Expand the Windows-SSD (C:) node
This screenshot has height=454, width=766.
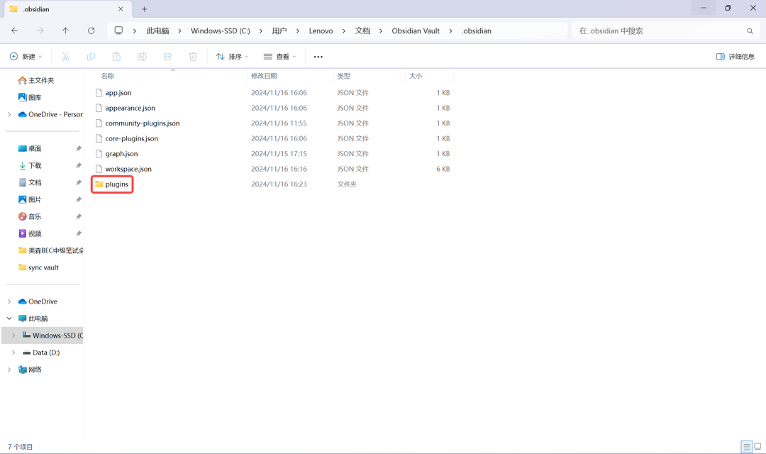pyautogui.click(x=13, y=335)
